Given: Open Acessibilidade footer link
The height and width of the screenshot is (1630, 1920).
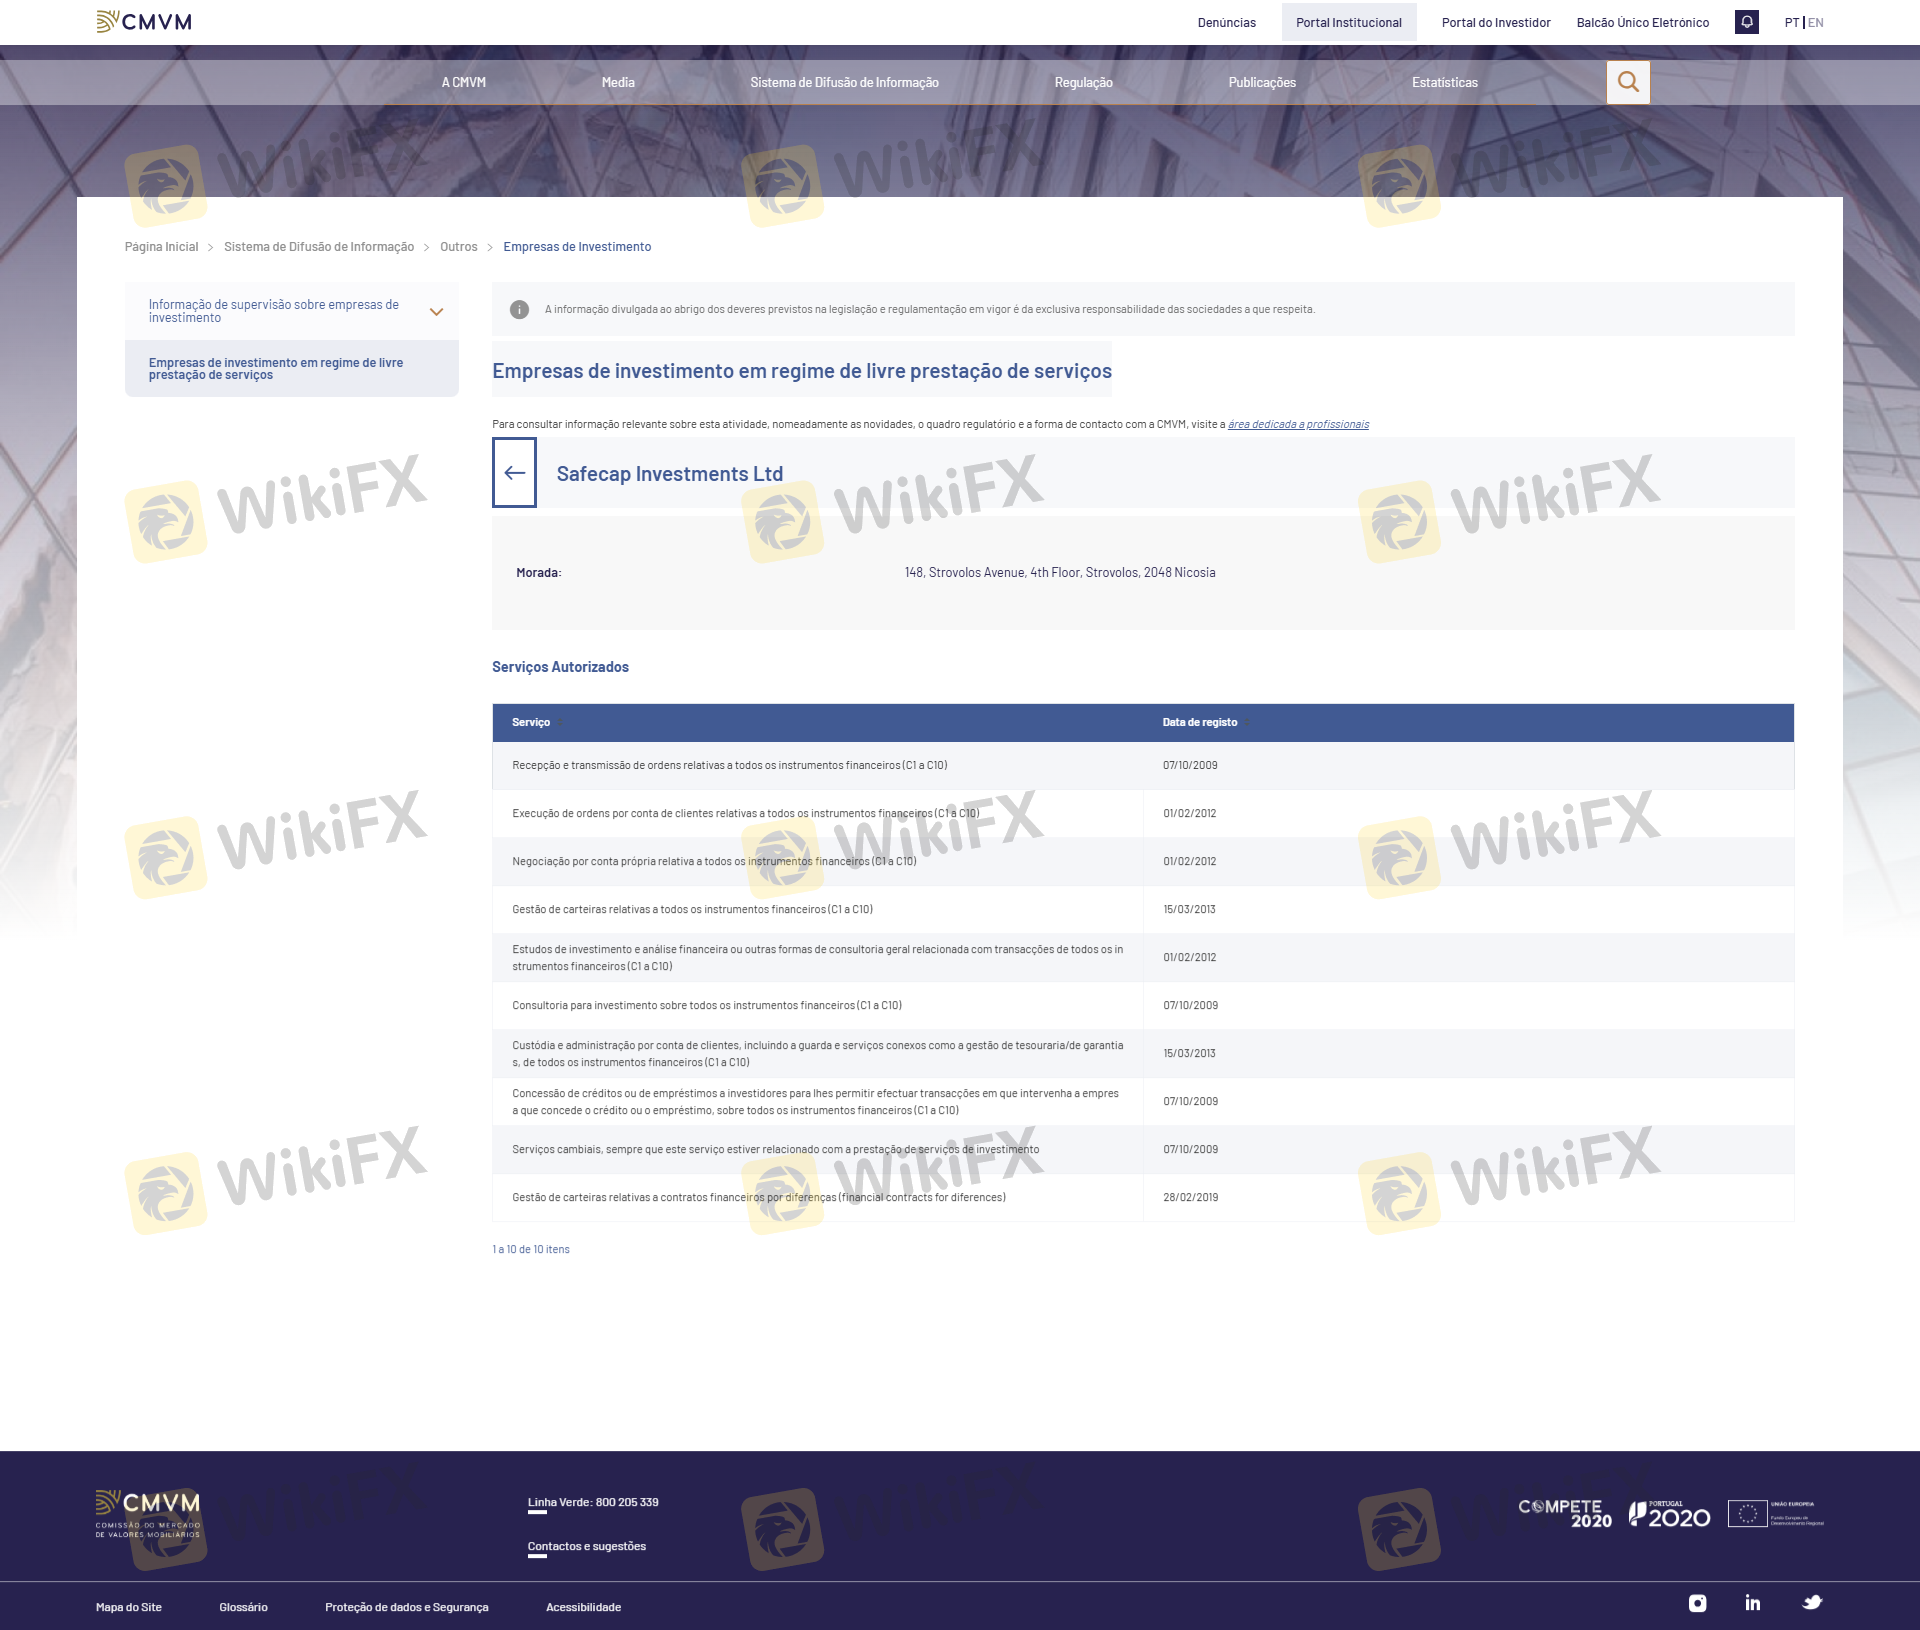Looking at the screenshot, I should tap(584, 1608).
